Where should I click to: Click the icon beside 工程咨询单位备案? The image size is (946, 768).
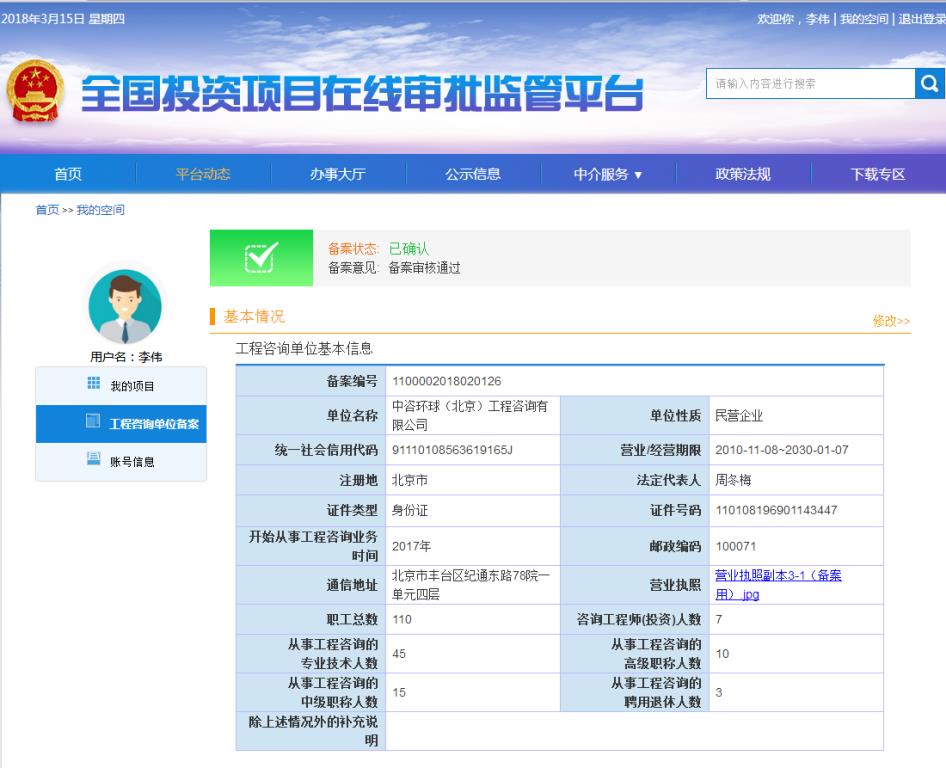(x=93, y=423)
